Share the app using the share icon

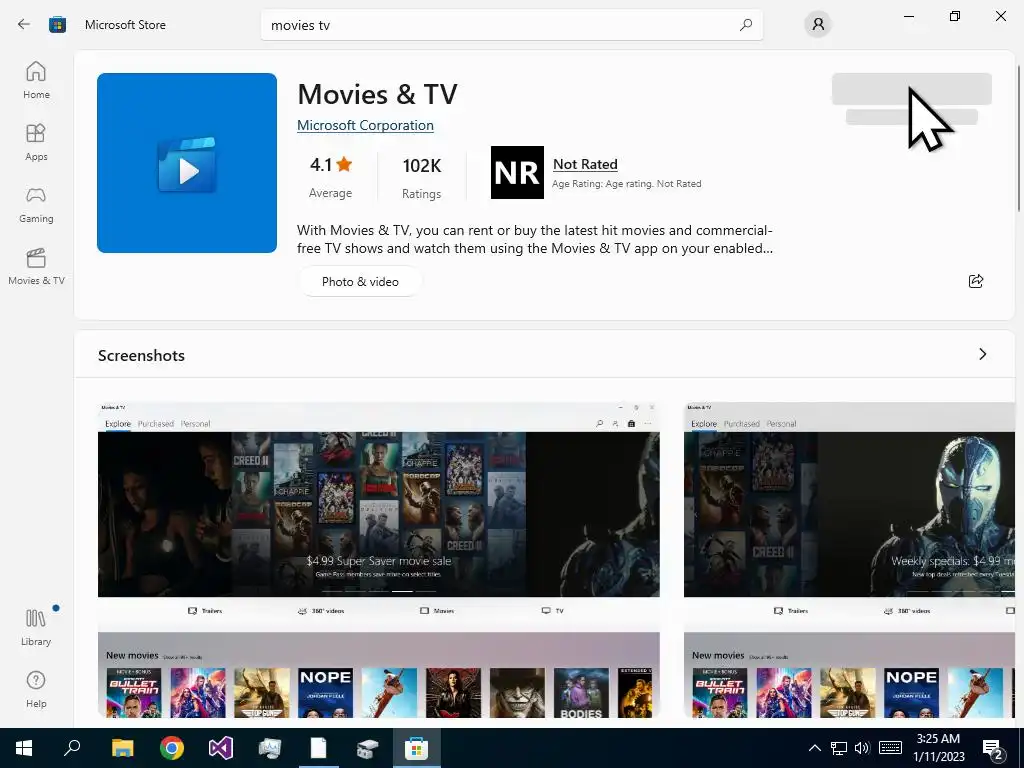click(x=976, y=281)
